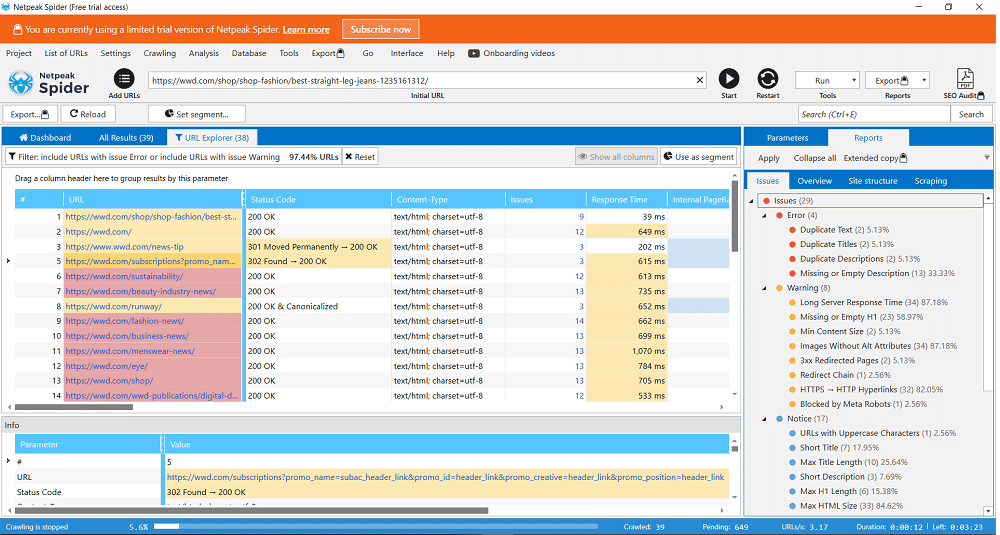The height and width of the screenshot is (535, 1000).
Task: Click the Filter description funnel label
Action: [x=143, y=157]
